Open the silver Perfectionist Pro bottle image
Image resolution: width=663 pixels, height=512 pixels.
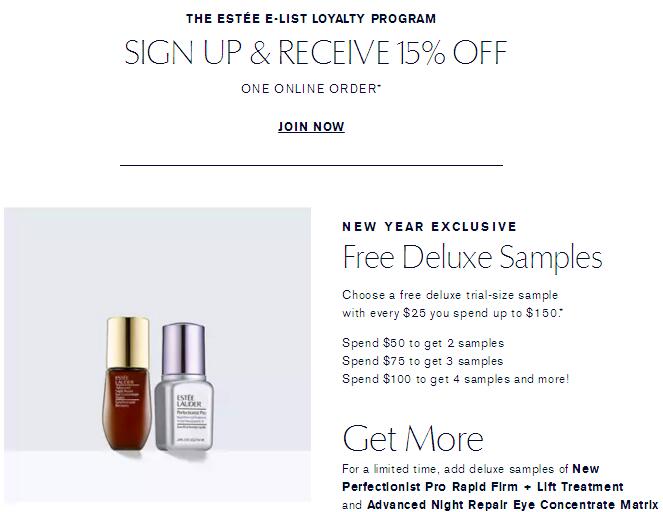tap(184, 386)
